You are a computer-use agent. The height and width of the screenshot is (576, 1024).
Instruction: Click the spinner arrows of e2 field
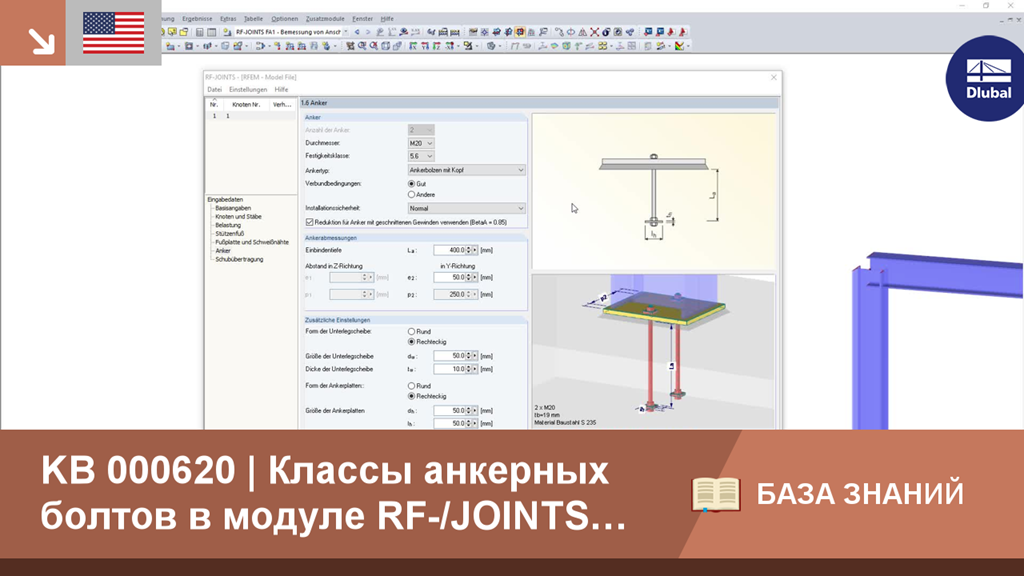[468, 278]
